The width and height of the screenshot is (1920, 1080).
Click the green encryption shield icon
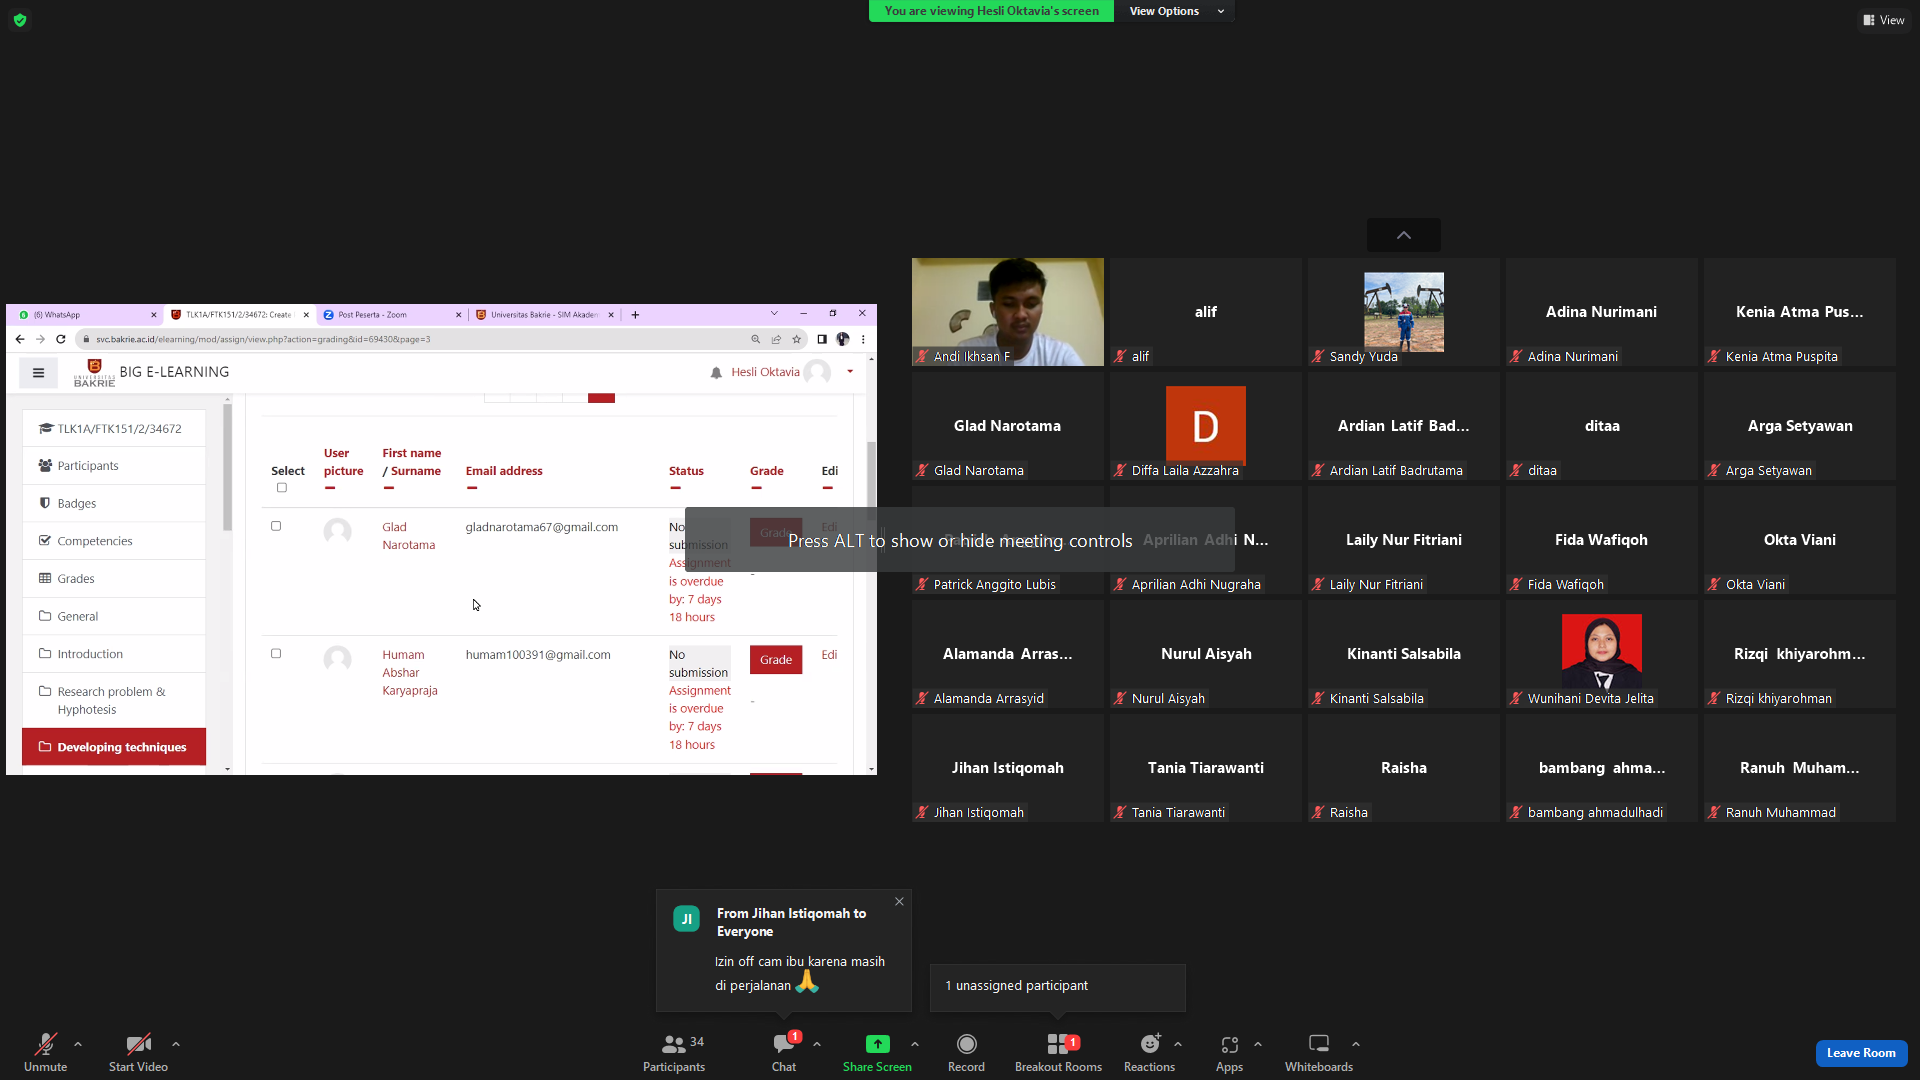pos(20,20)
